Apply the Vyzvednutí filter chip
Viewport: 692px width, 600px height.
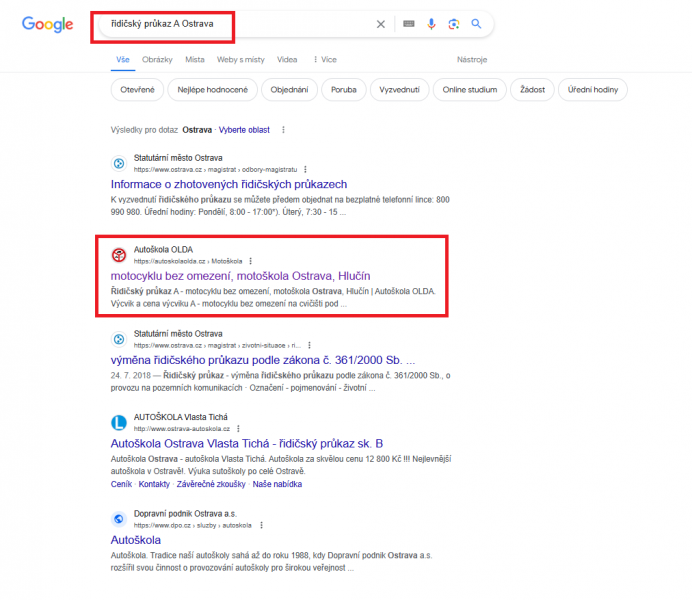coord(399,90)
